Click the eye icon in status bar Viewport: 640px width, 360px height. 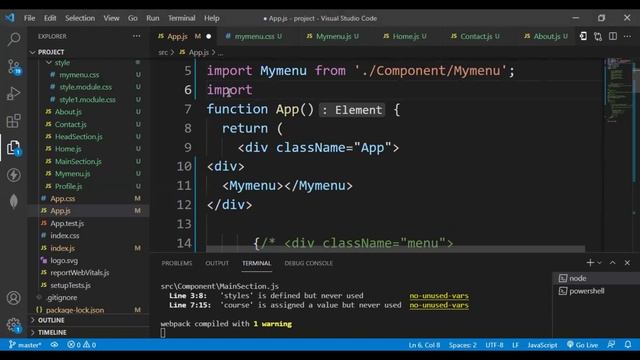point(54,345)
